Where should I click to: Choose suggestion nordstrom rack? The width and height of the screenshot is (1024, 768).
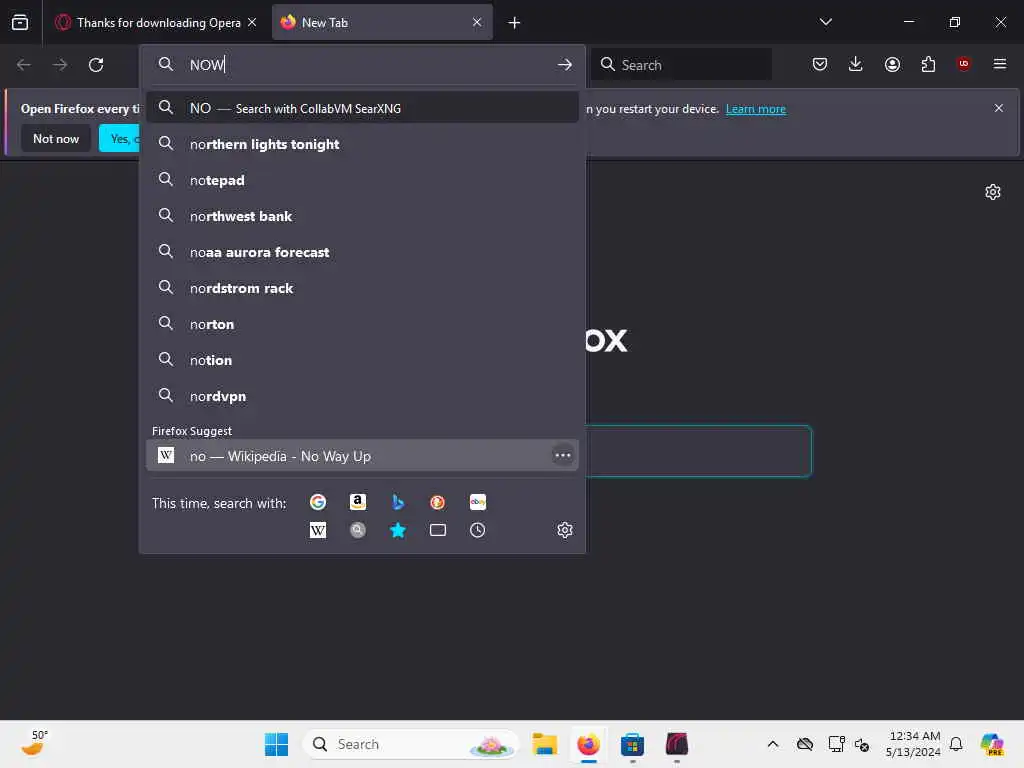tap(362, 287)
